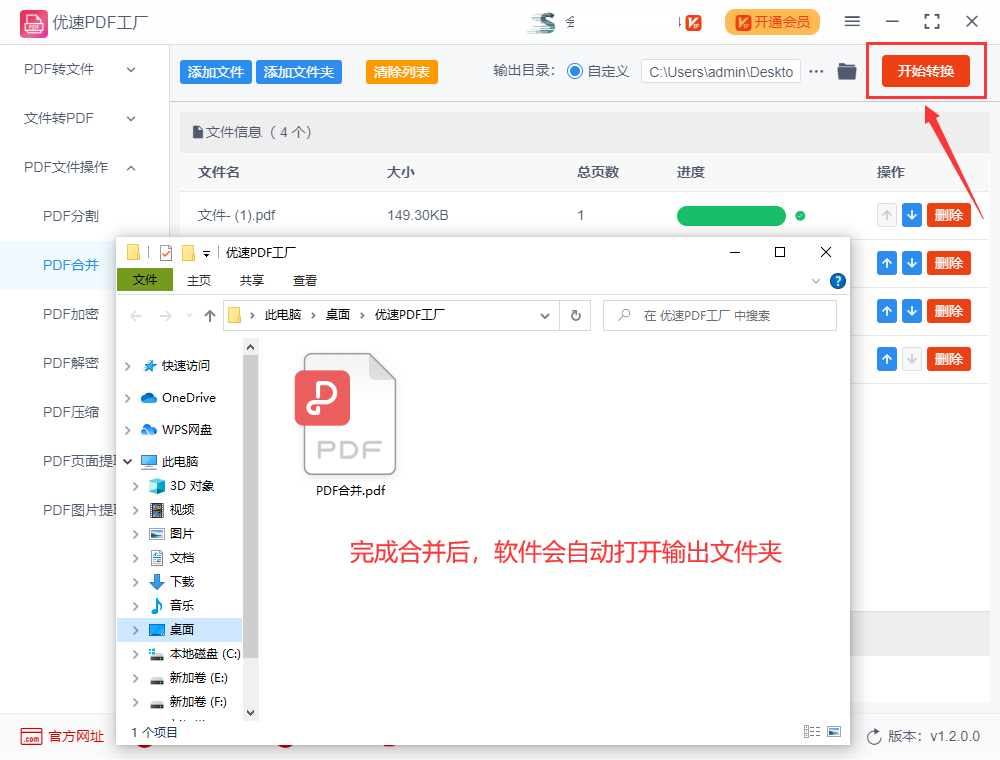Select 本地磁盘 (C:) in Explorer tree

205,654
